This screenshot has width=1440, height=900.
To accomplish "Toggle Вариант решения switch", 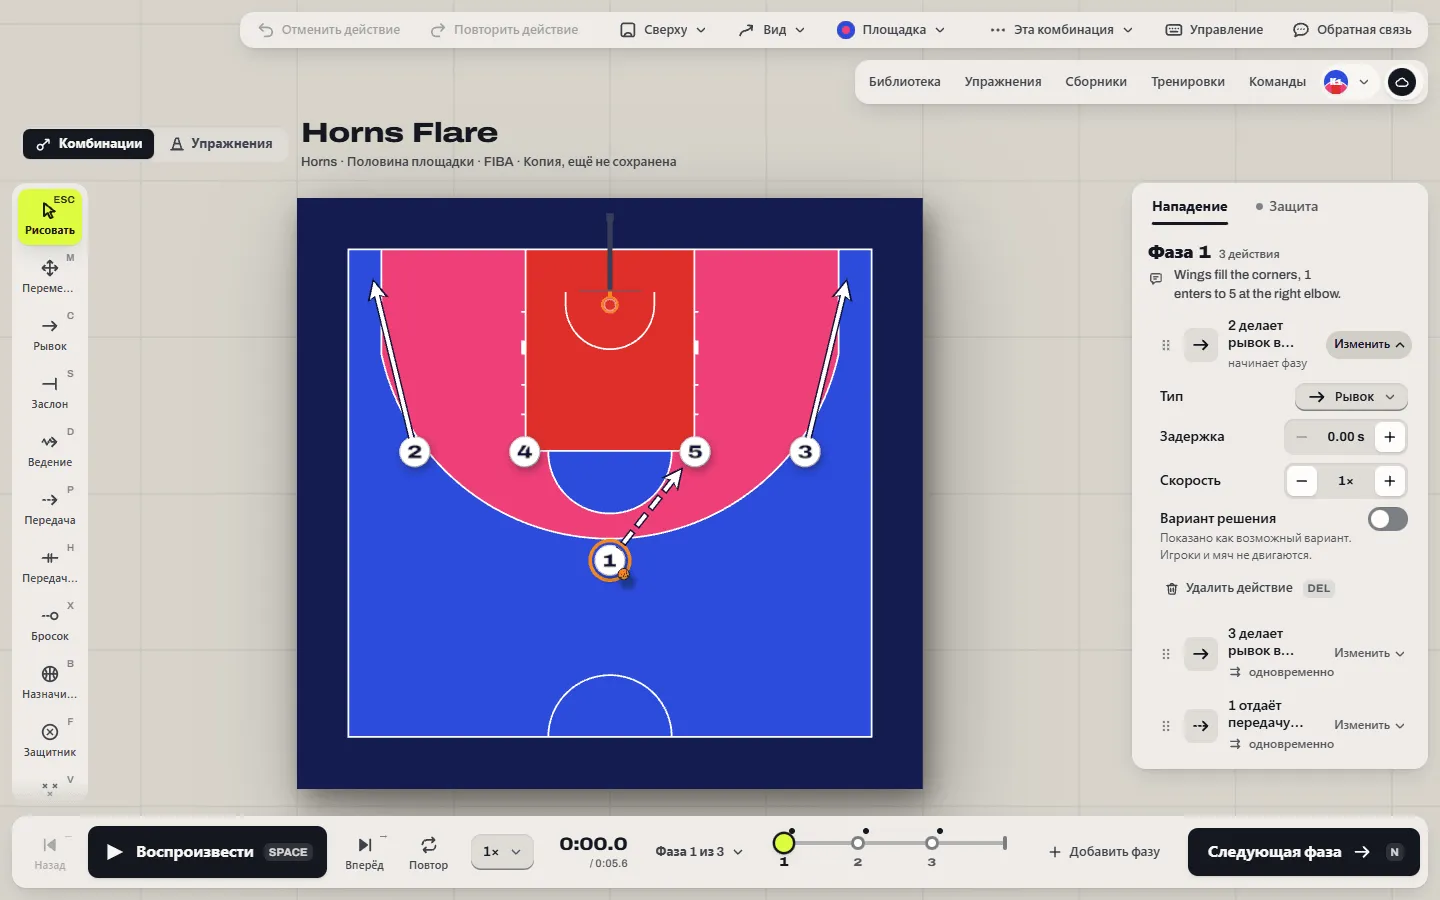I will click(x=1388, y=519).
